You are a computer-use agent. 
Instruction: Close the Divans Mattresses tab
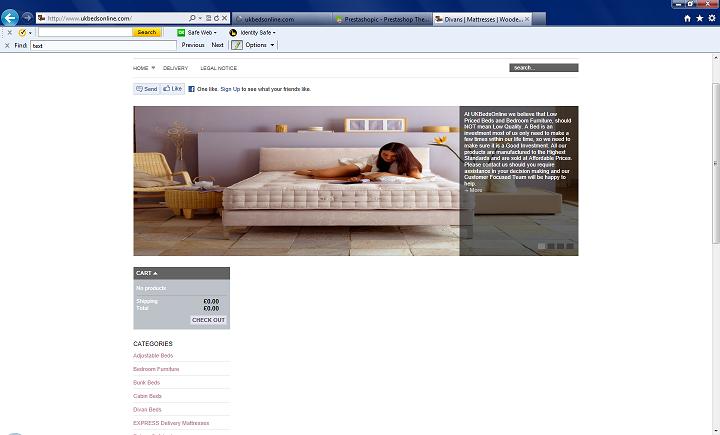[x=527, y=19]
